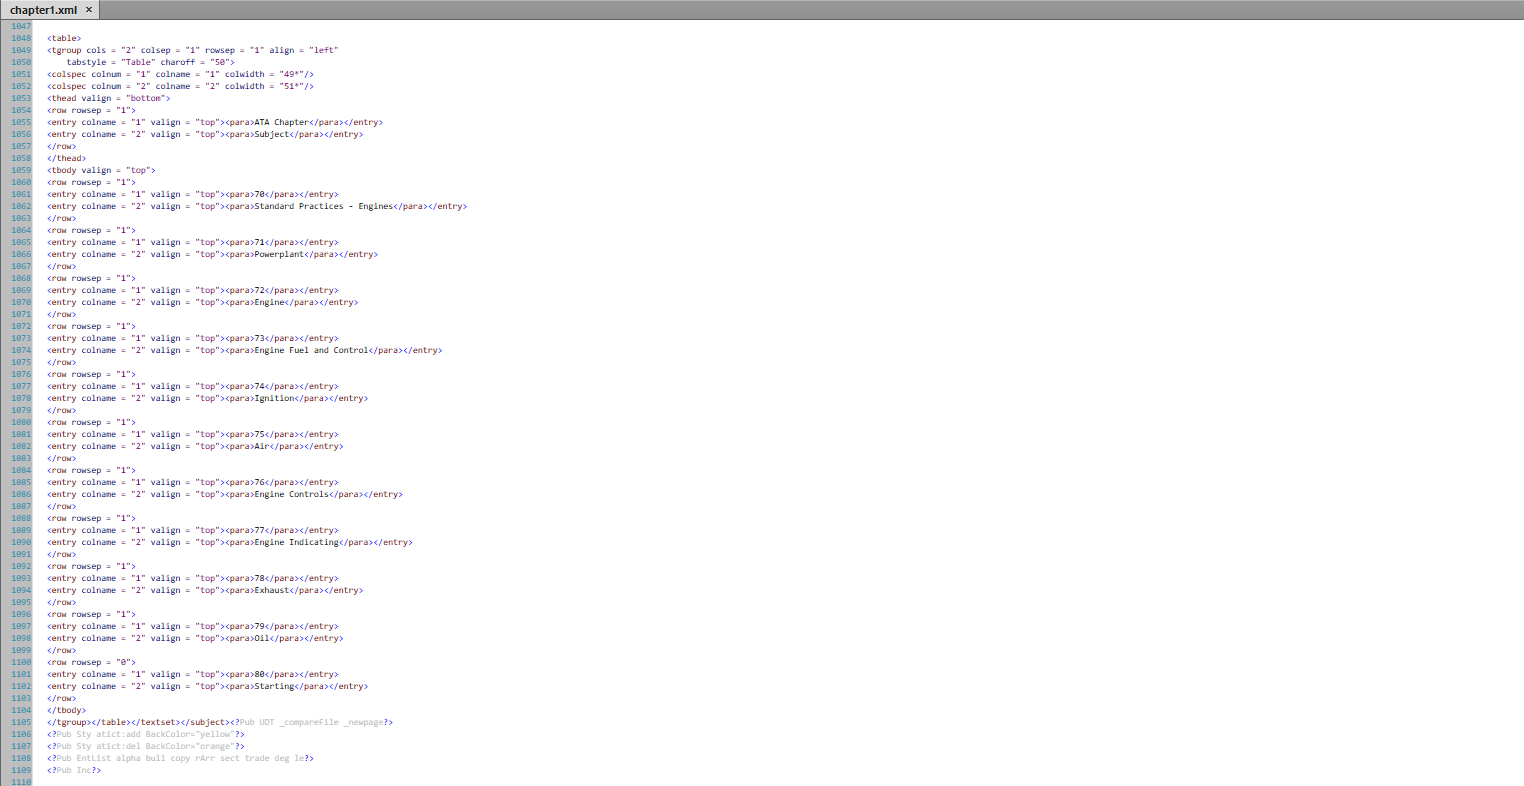The width and height of the screenshot is (1524, 786).
Task: Click the entry containing para 71
Action: [193, 242]
